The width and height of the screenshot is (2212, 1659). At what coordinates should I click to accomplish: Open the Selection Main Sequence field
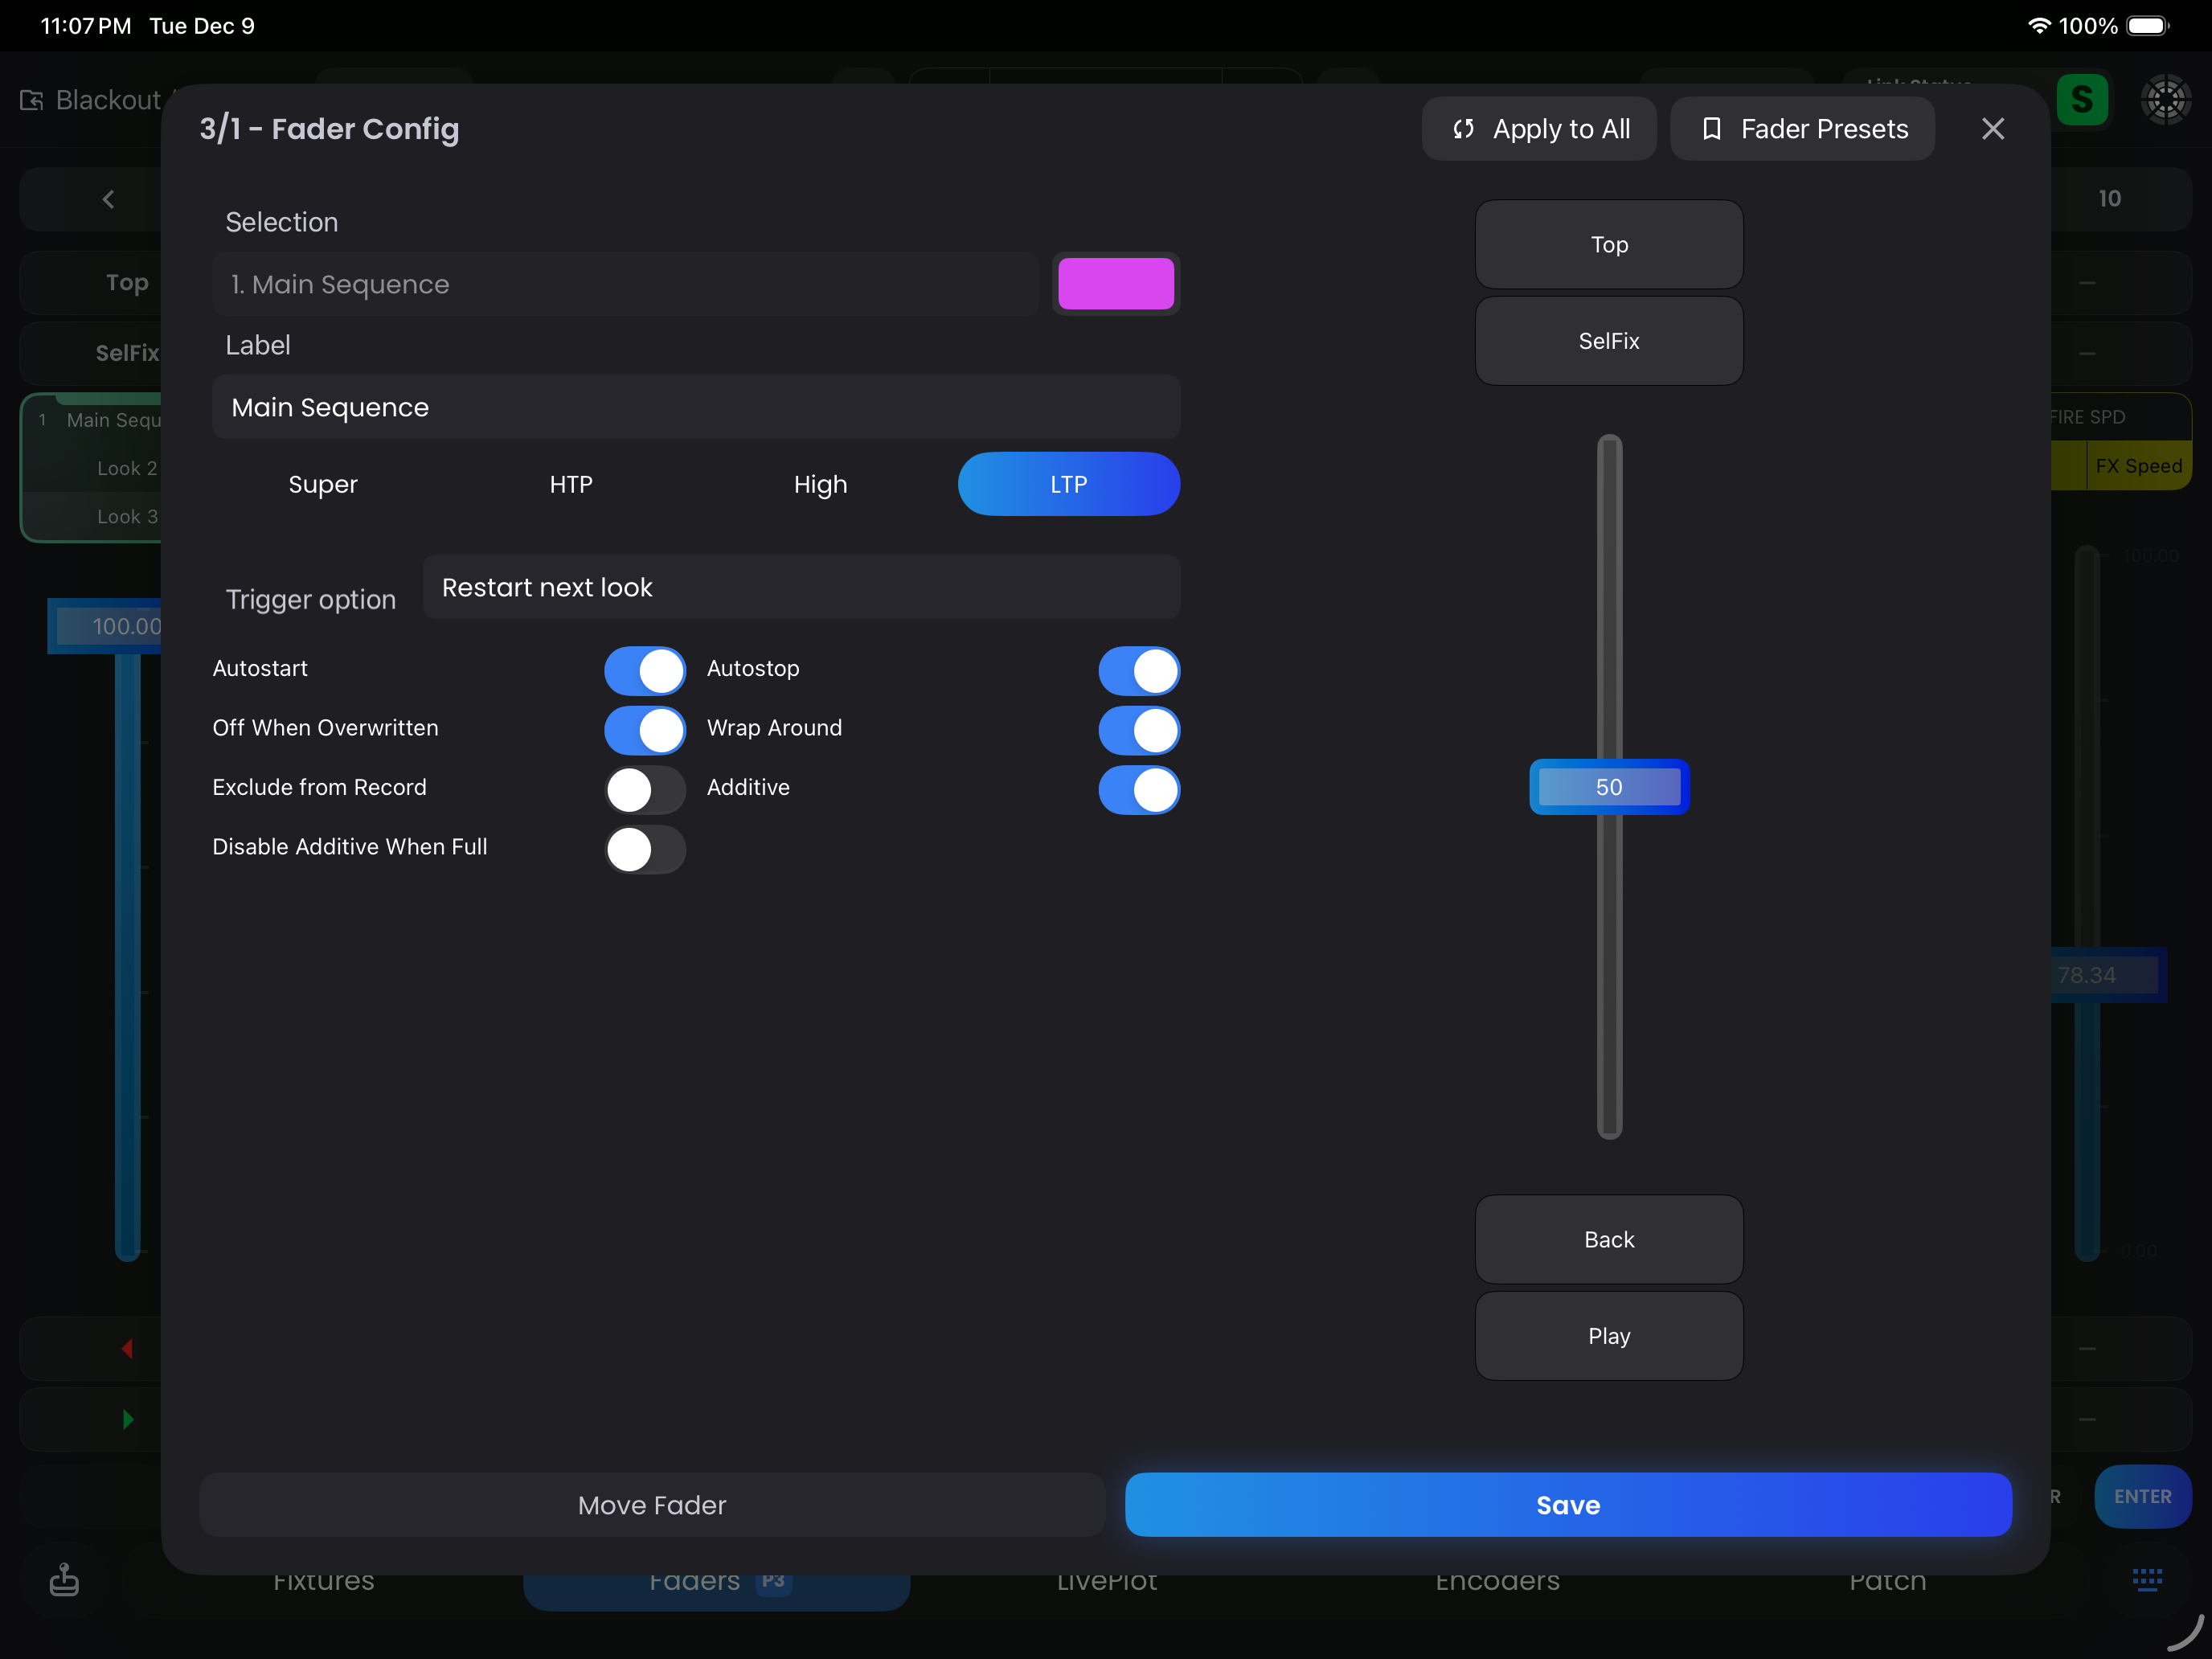(625, 285)
